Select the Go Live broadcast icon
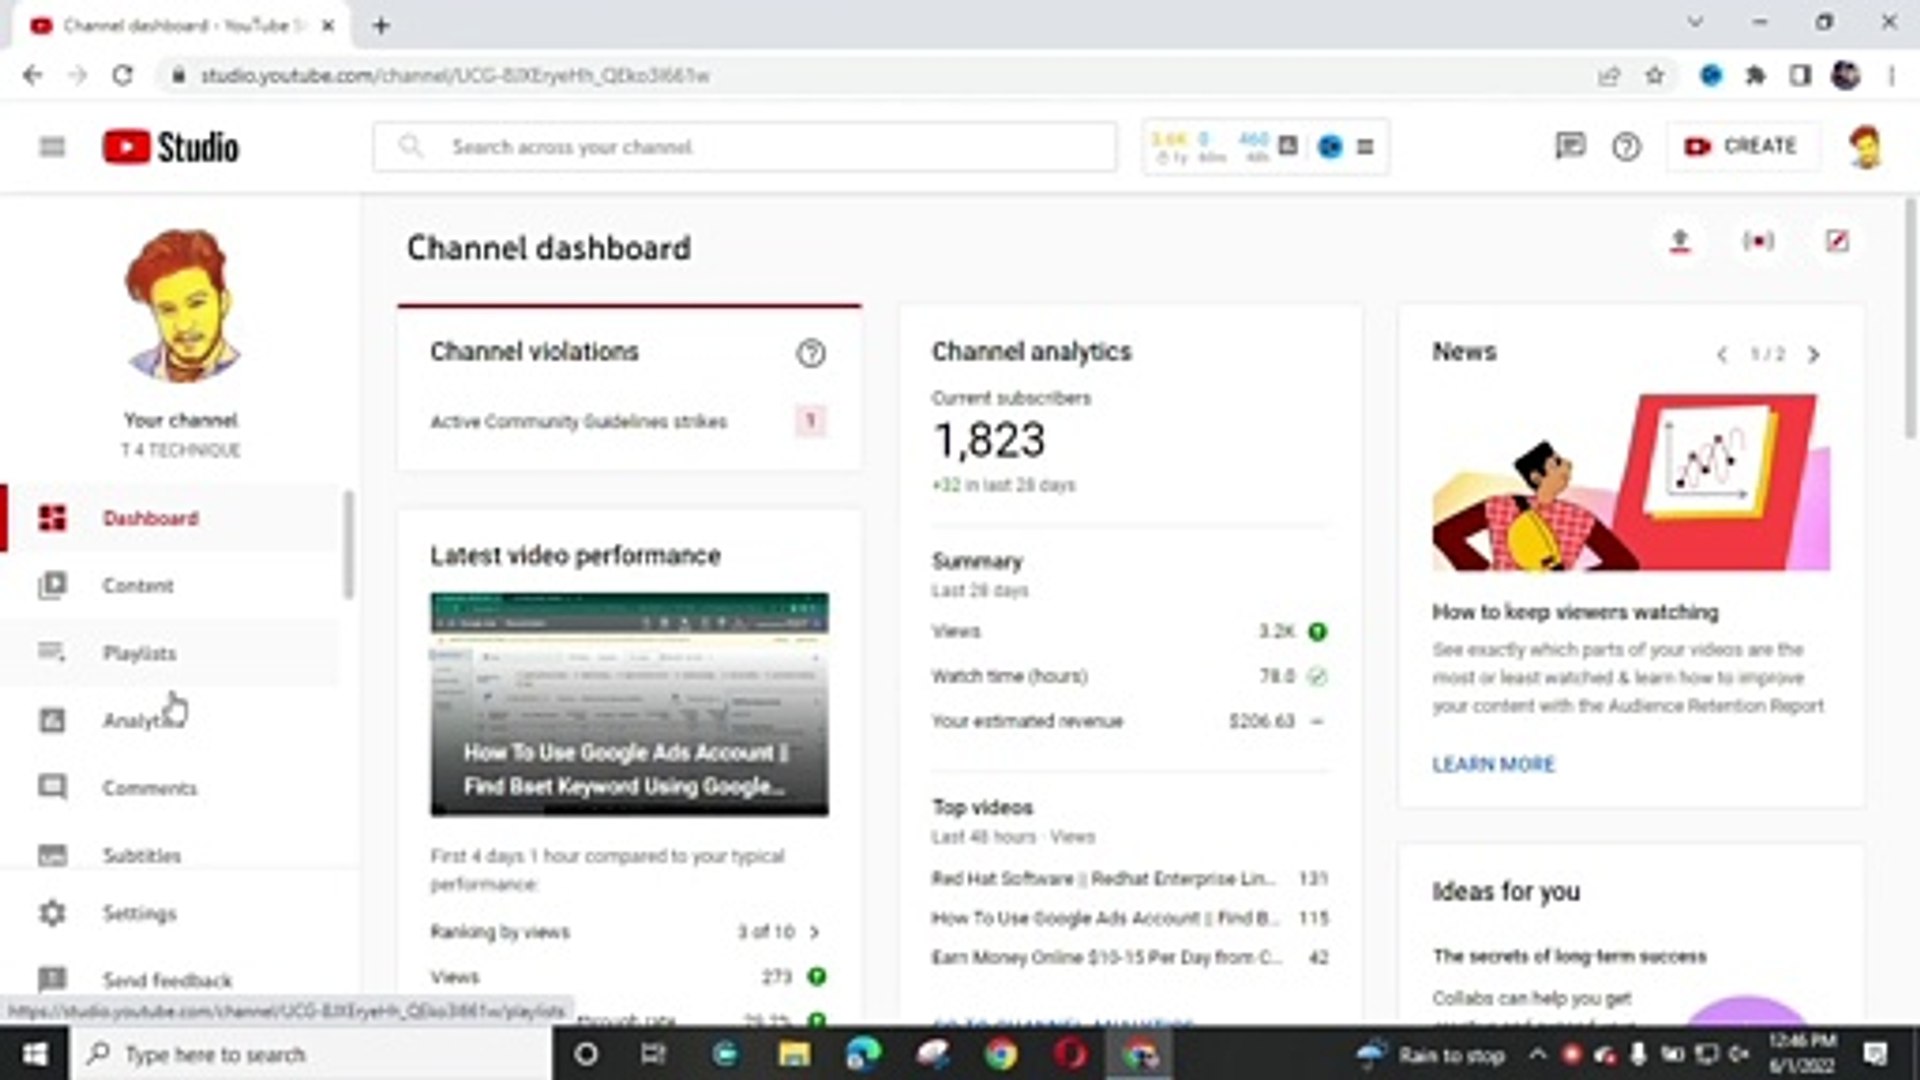1920x1080 pixels. [x=1758, y=241]
